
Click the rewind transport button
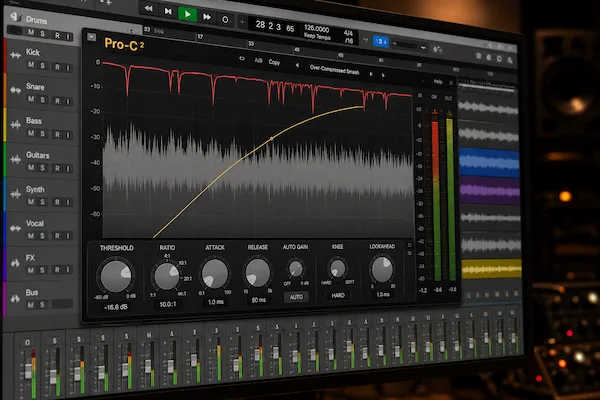click(x=148, y=8)
